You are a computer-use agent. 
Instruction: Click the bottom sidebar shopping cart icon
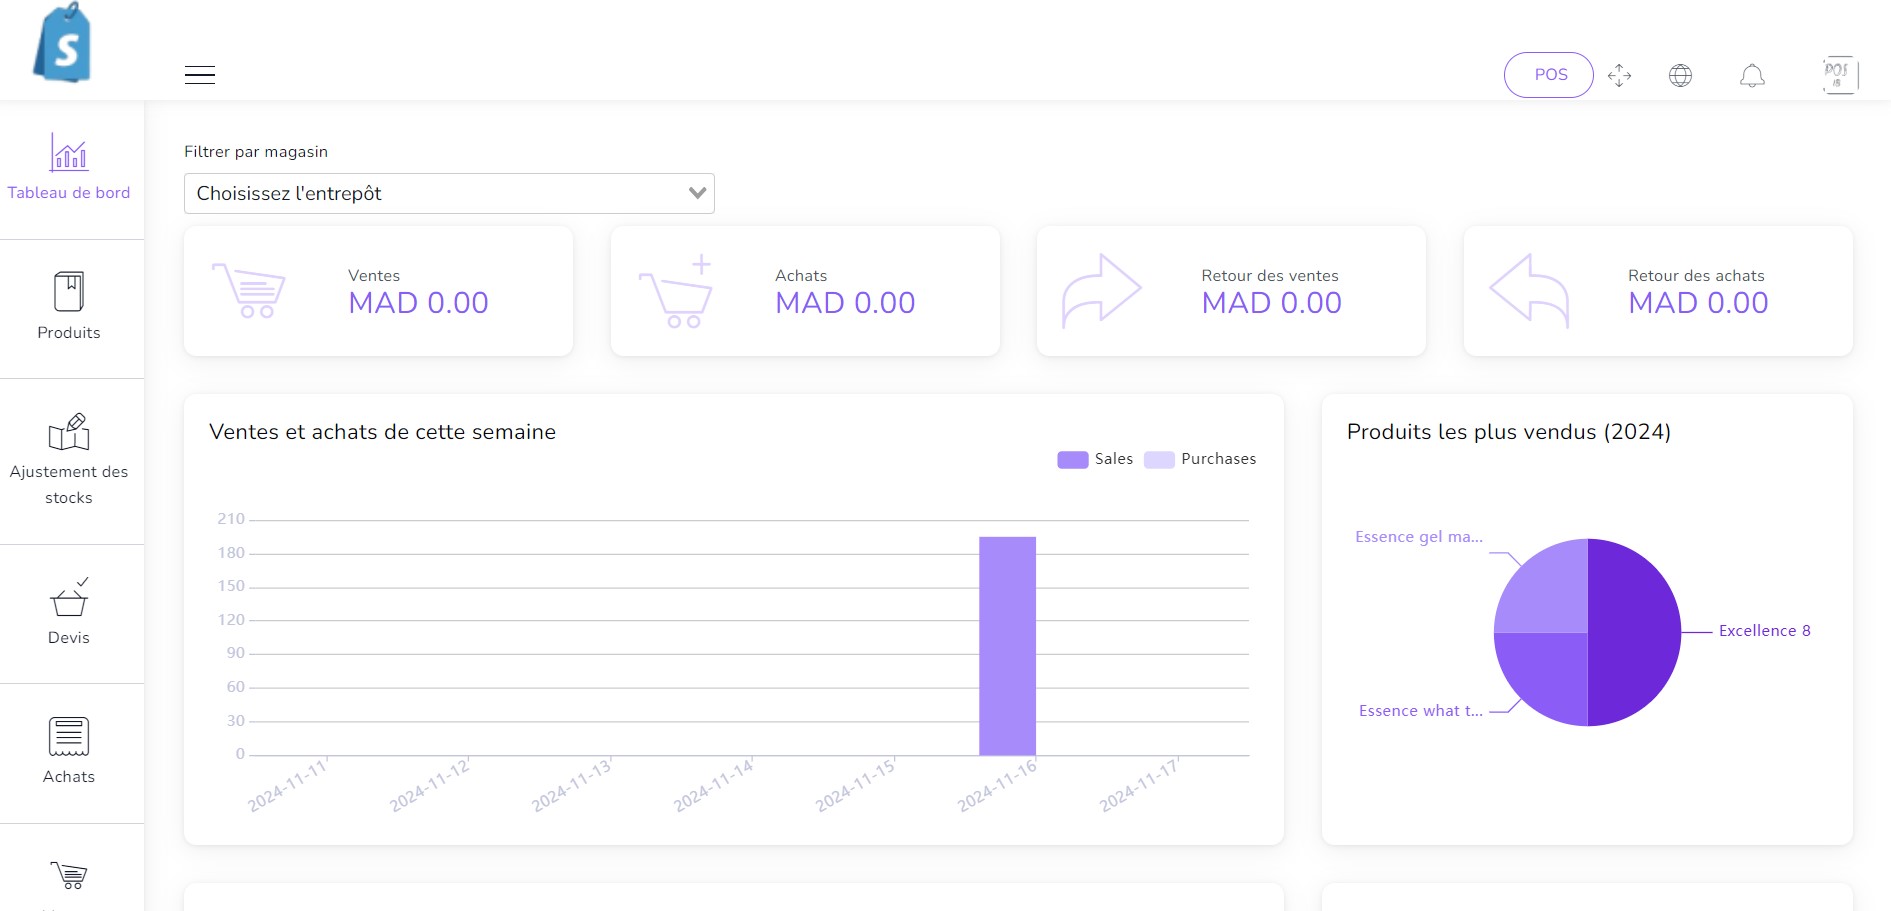point(69,876)
